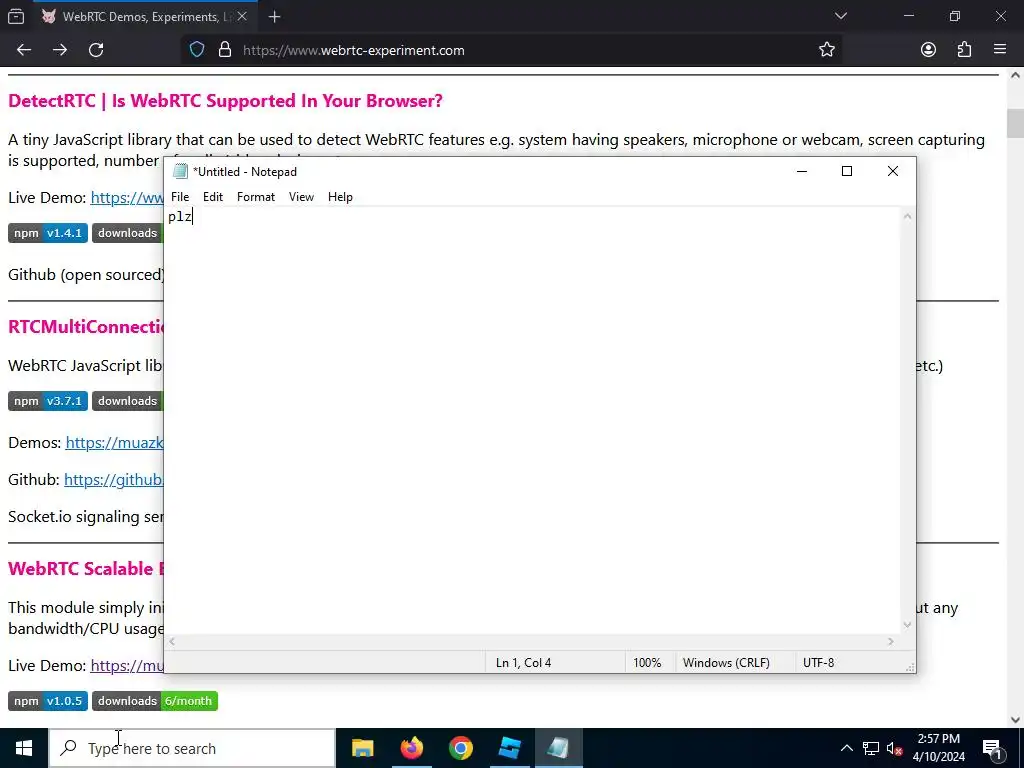Click the UTF-8 encoding status entry
Viewport: 1024px width, 768px height.
(818, 662)
